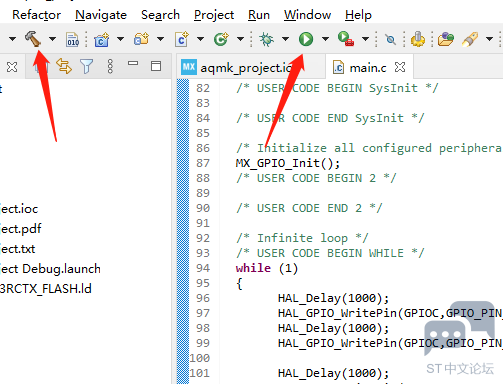Click HAL_GPIO_WritePin call on line 97
This screenshot has height=384, width=503.
click(390, 313)
